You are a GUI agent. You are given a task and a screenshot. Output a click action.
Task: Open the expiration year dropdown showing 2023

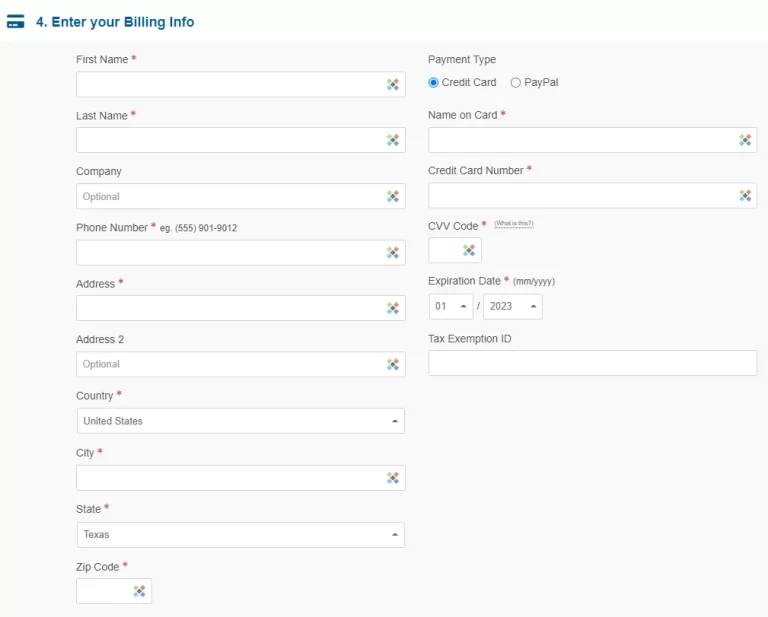tap(513, 306)
